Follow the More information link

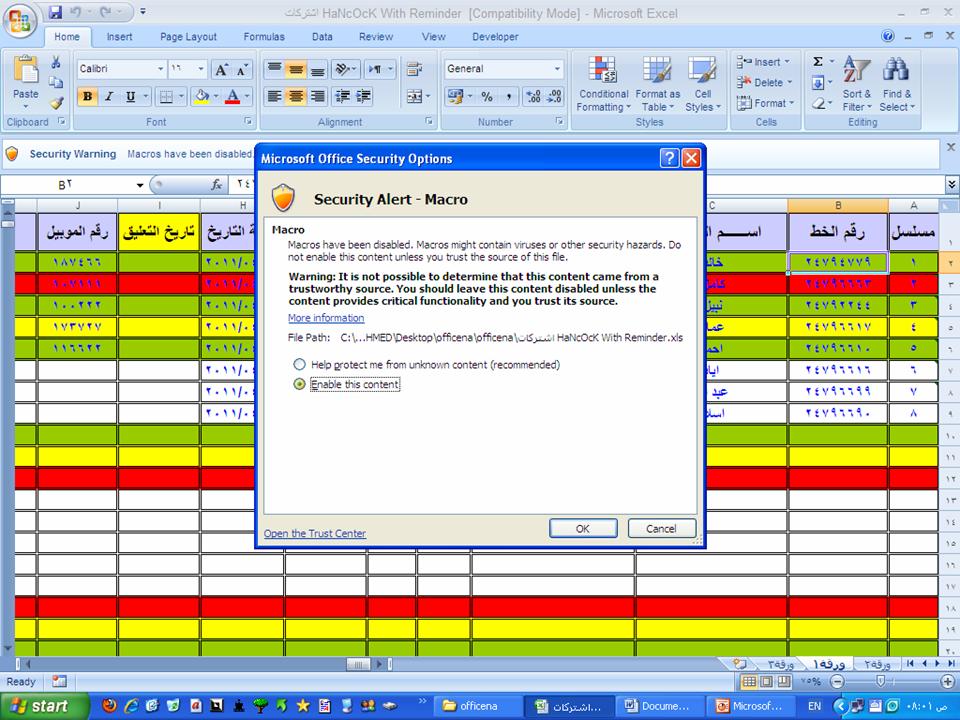click(x=326, y=318)
